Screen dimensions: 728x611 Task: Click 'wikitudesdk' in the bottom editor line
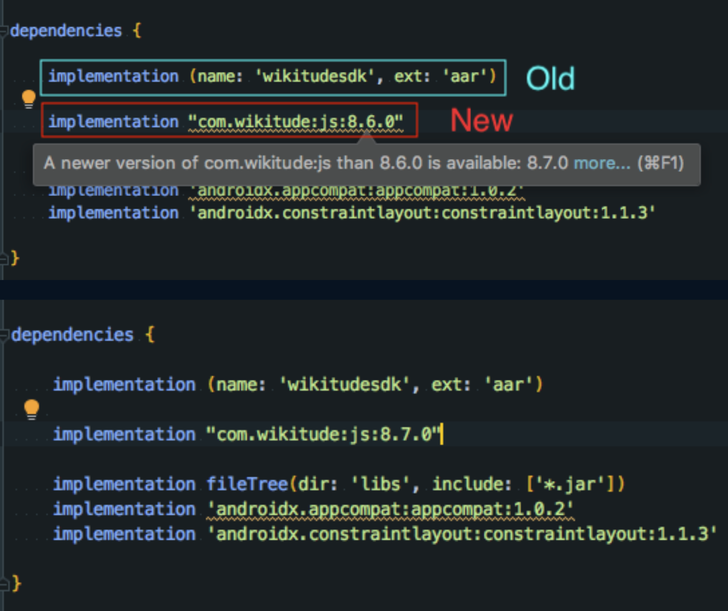[344, 385]
